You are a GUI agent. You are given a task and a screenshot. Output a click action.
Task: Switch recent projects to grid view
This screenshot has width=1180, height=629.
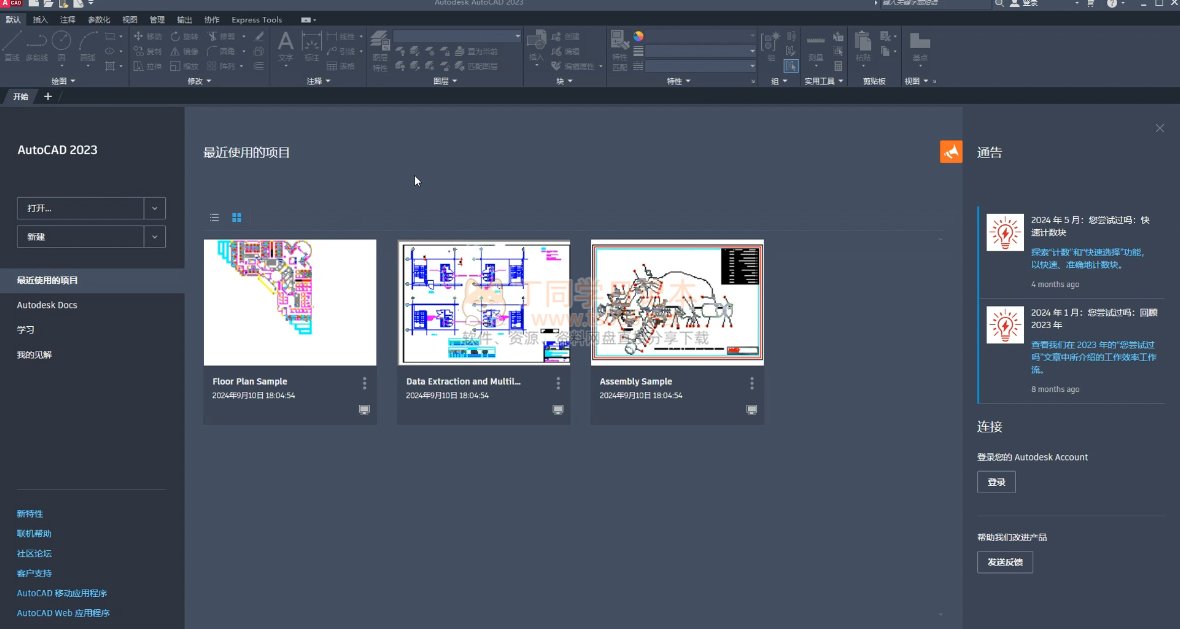click(237, 217)
